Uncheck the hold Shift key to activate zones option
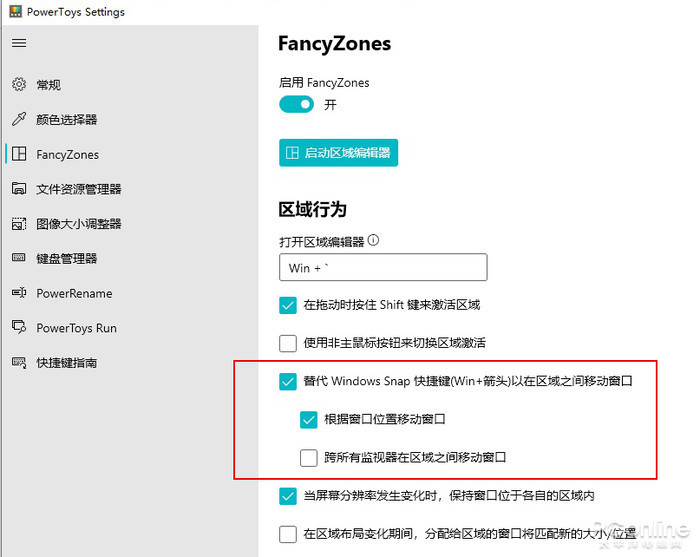Viewport: 700px width, 557px height. (288, 305)
